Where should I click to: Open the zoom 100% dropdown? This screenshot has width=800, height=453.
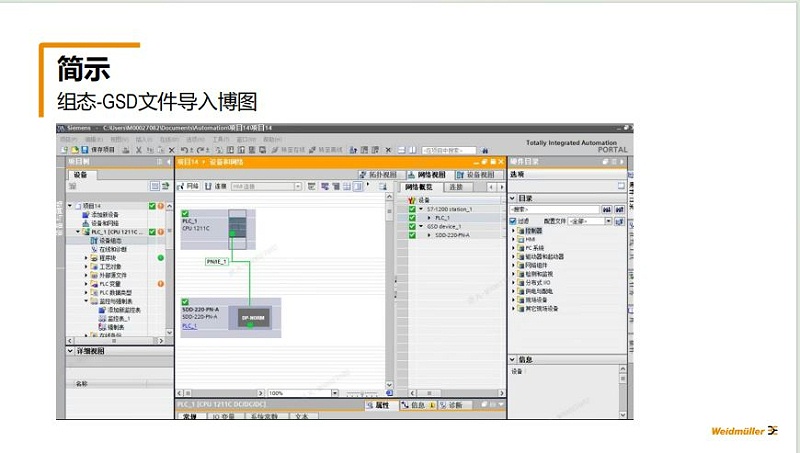tap(335, 393)
